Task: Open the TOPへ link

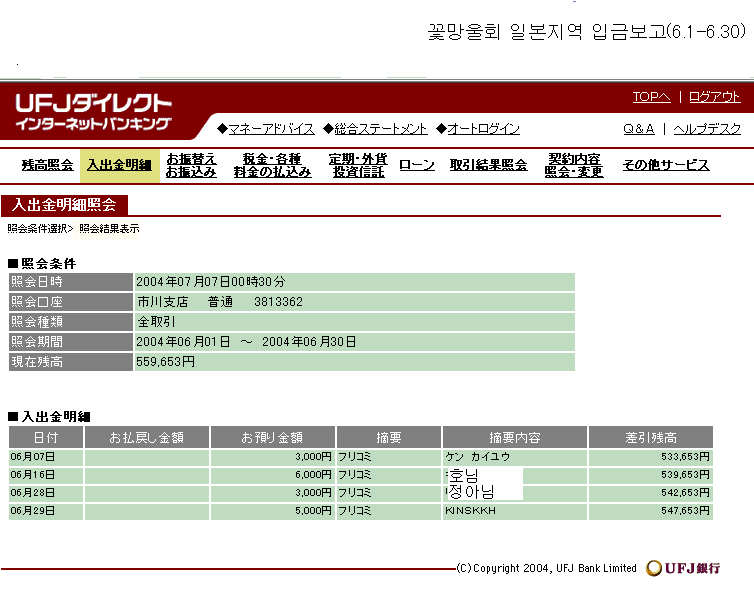Action: pyautogui.click(x=651, y=97)
